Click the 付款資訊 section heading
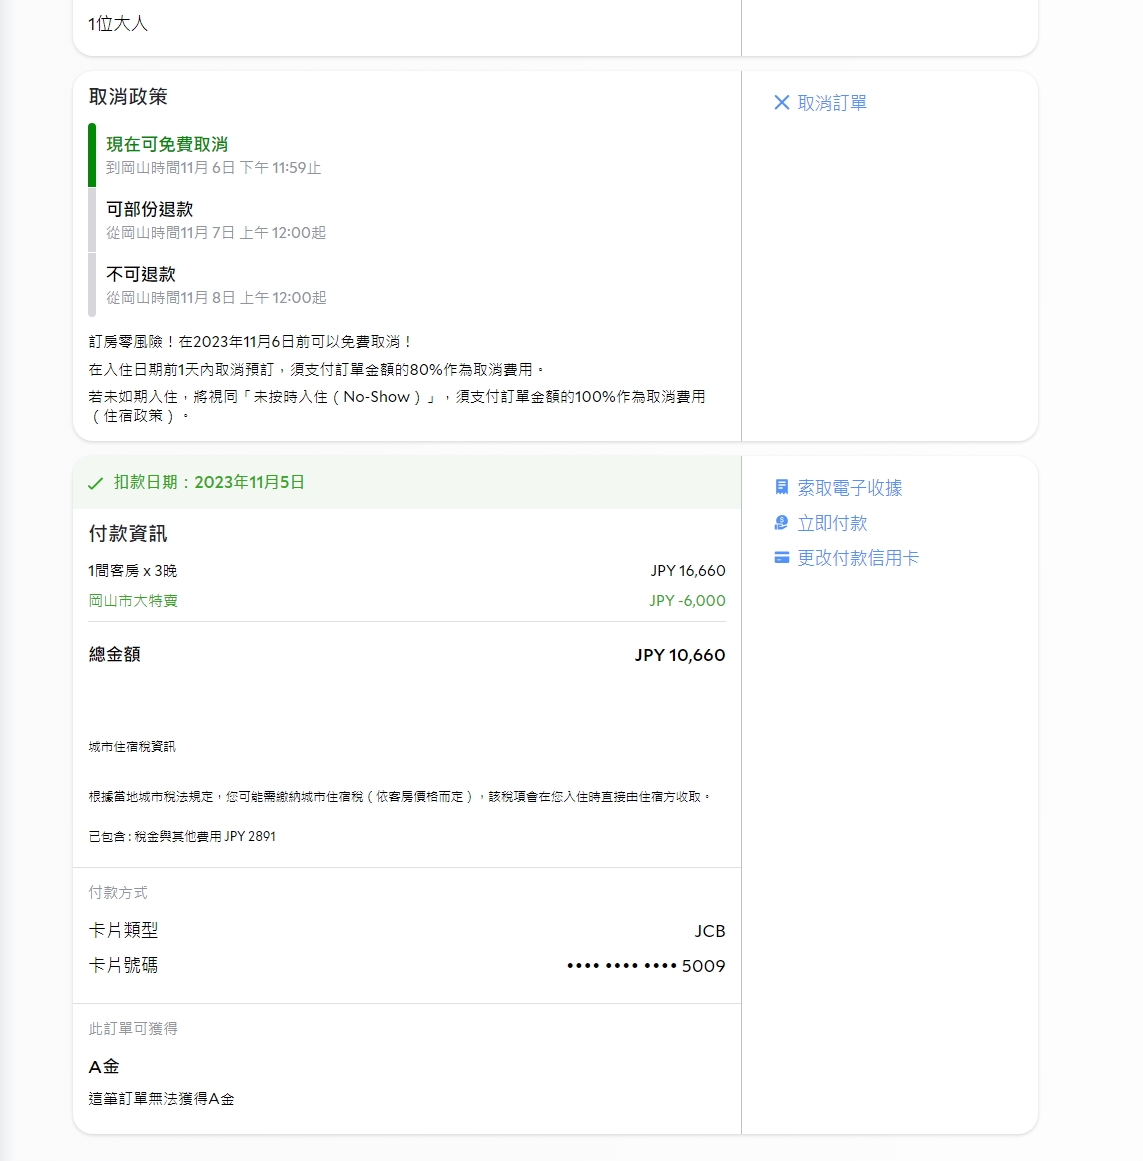This screenshot has width=1143, height=1161. [128, 534]
